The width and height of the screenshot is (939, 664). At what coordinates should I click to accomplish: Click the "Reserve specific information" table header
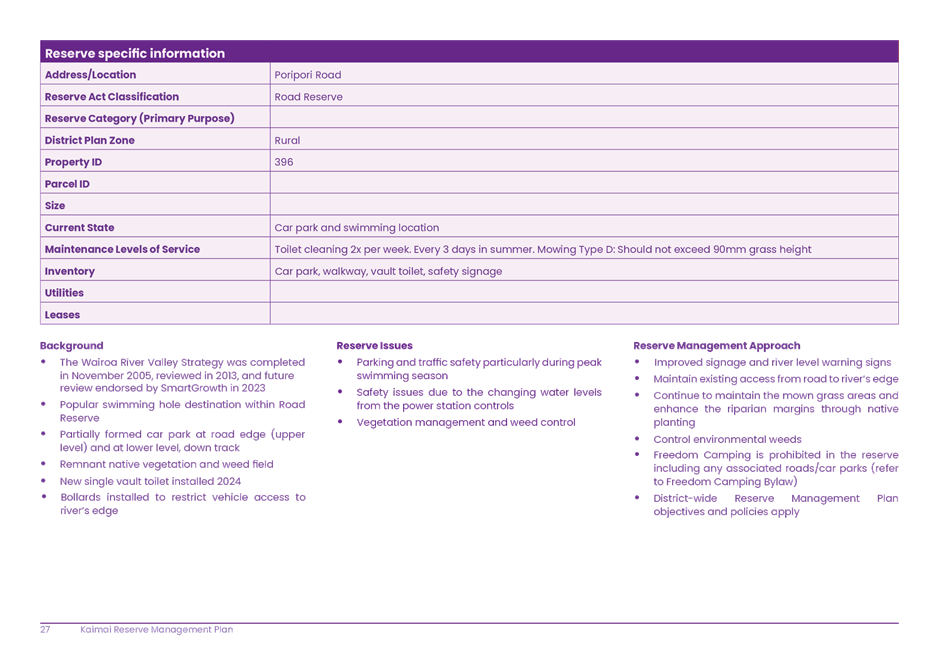point(135,53)
